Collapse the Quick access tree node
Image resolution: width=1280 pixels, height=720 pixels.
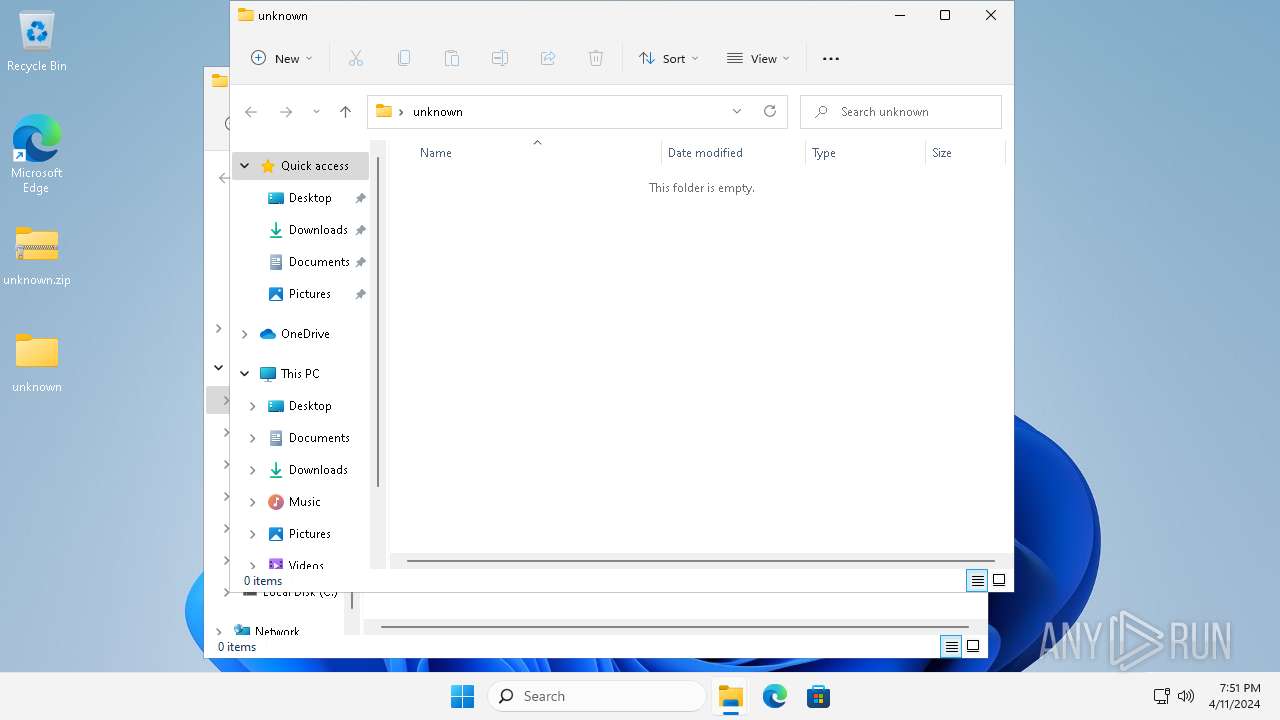click(x=244, y=165)
